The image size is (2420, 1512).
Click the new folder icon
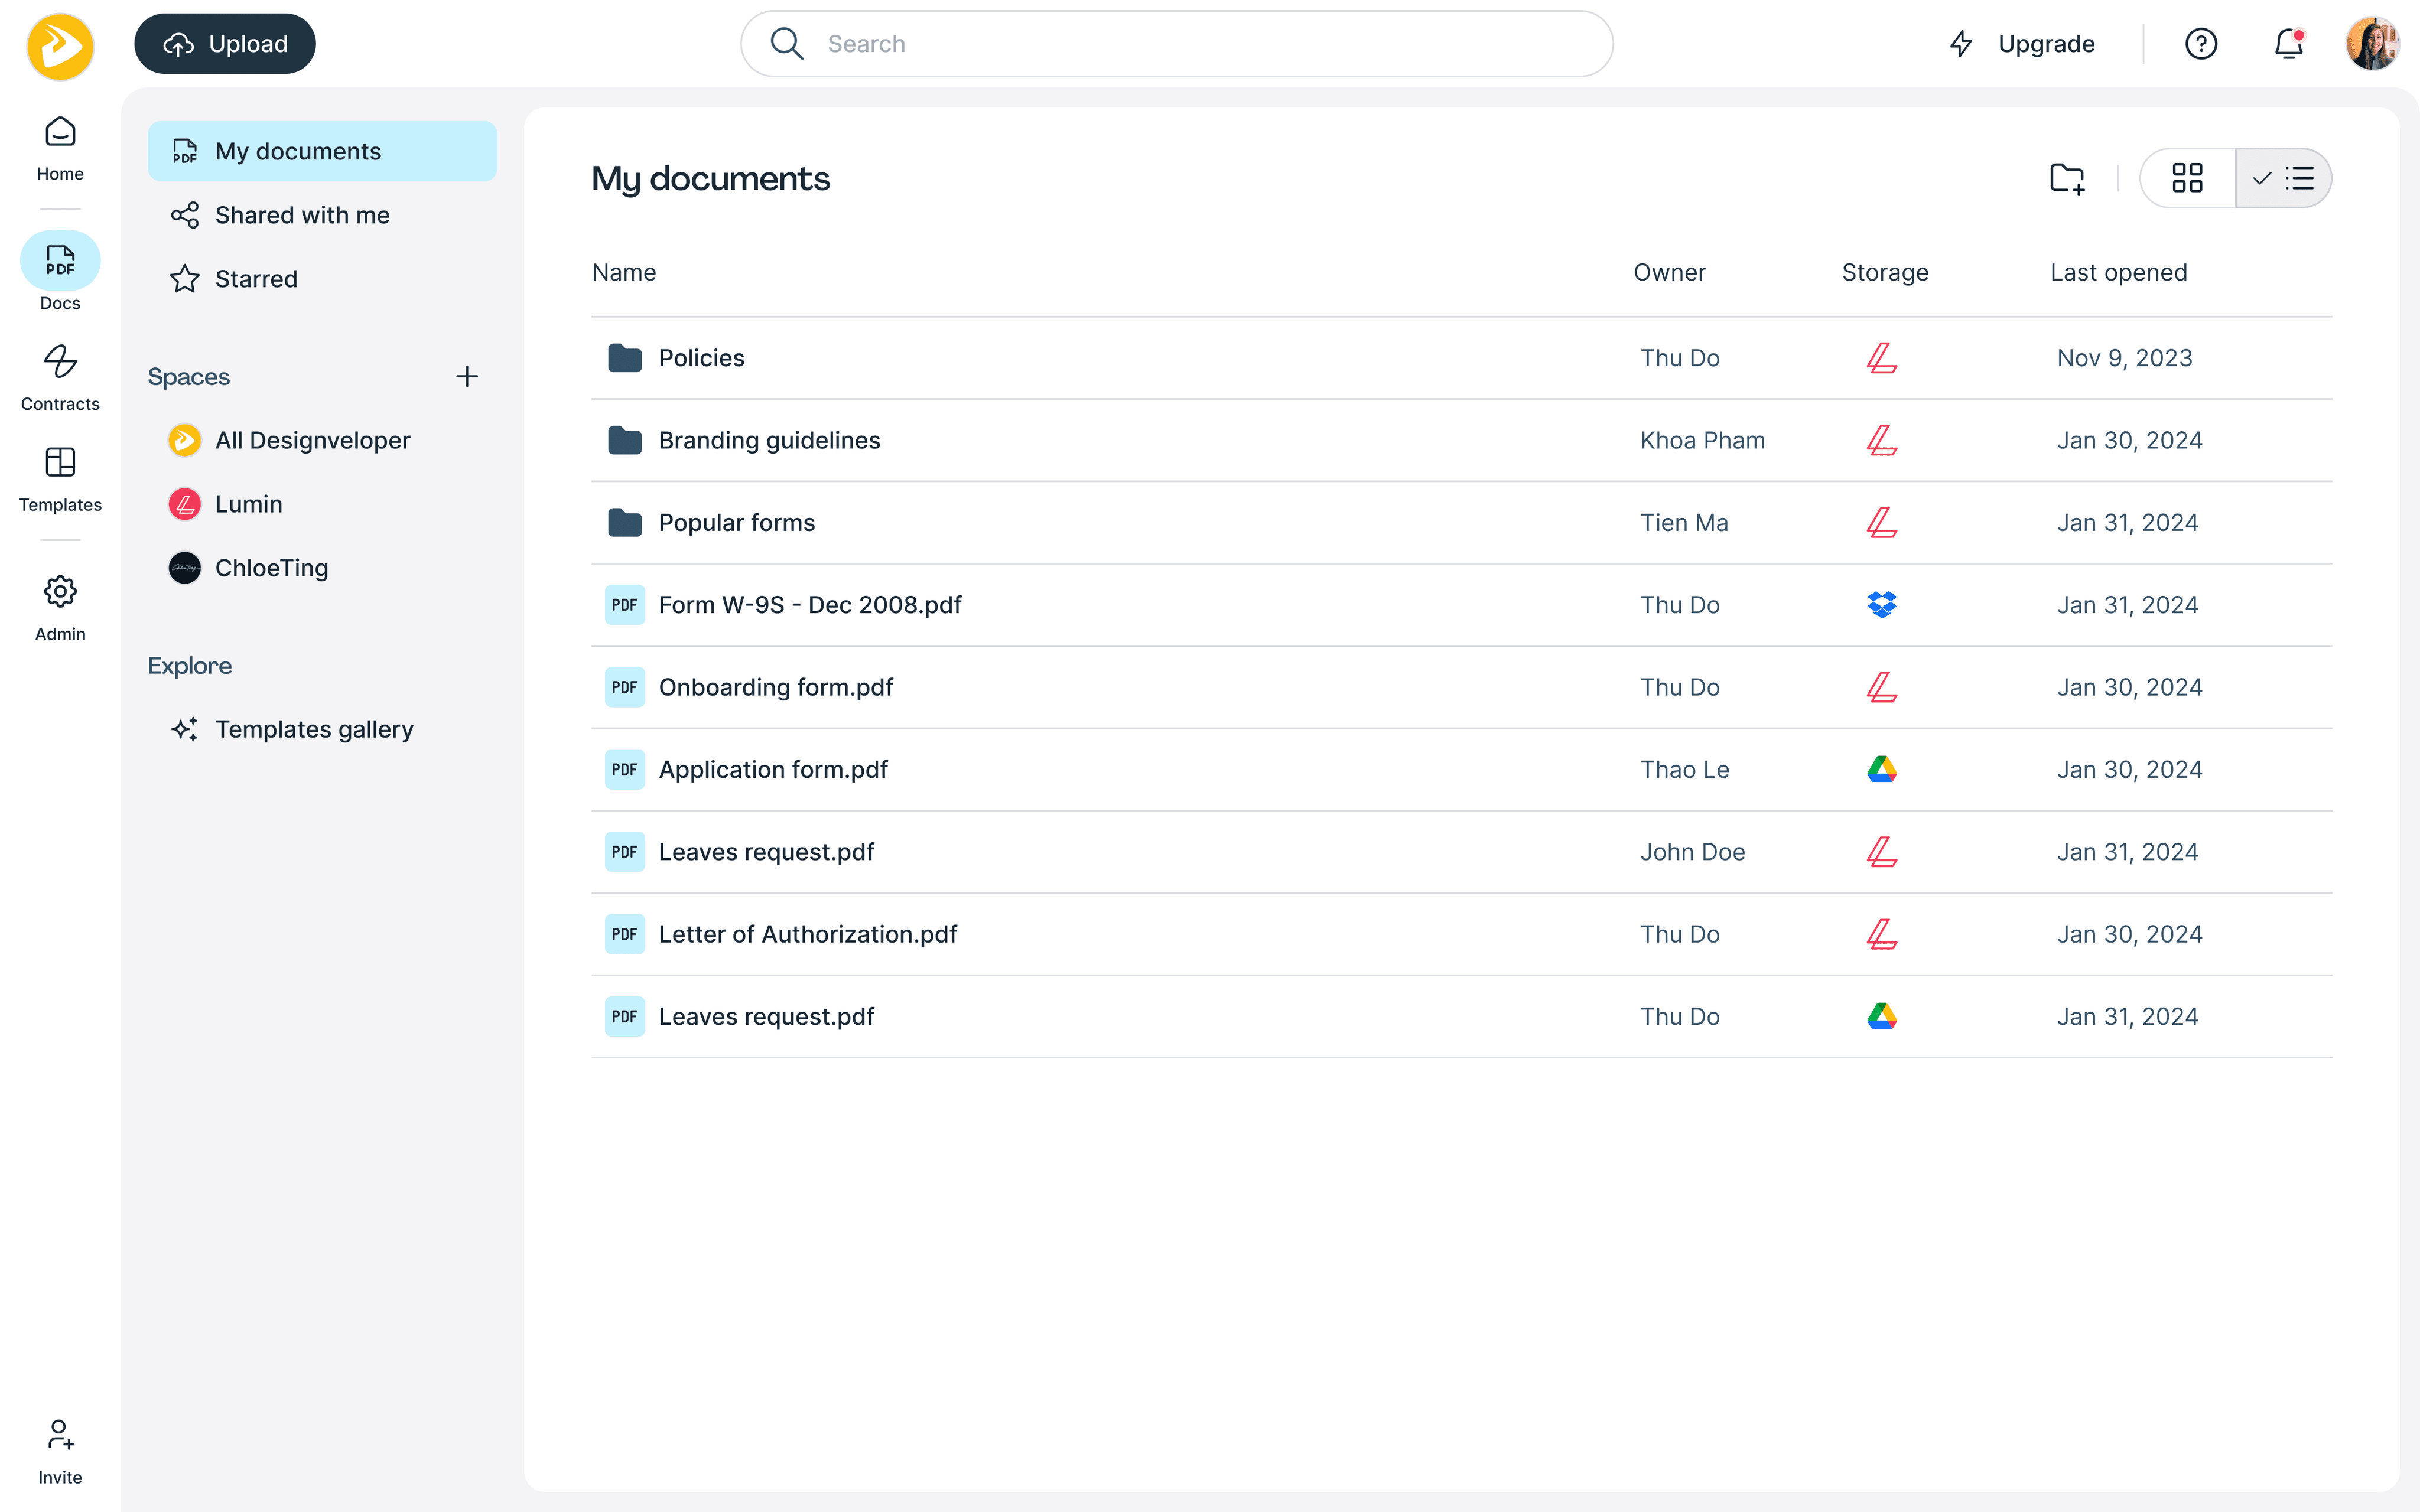pos(2066,179)
